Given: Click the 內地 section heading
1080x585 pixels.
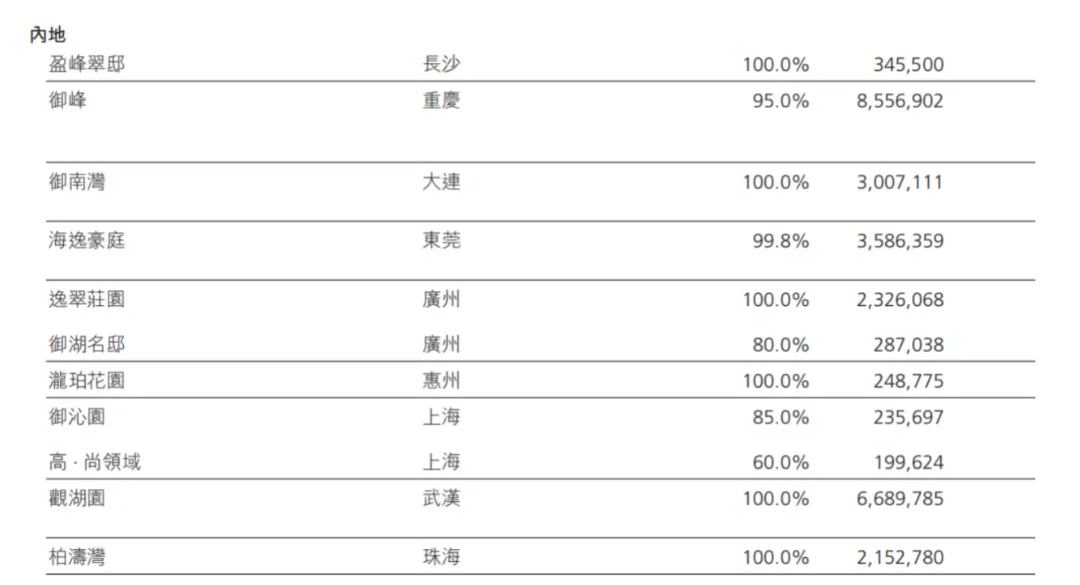Looking at the screenshot, I should [48, 35].
